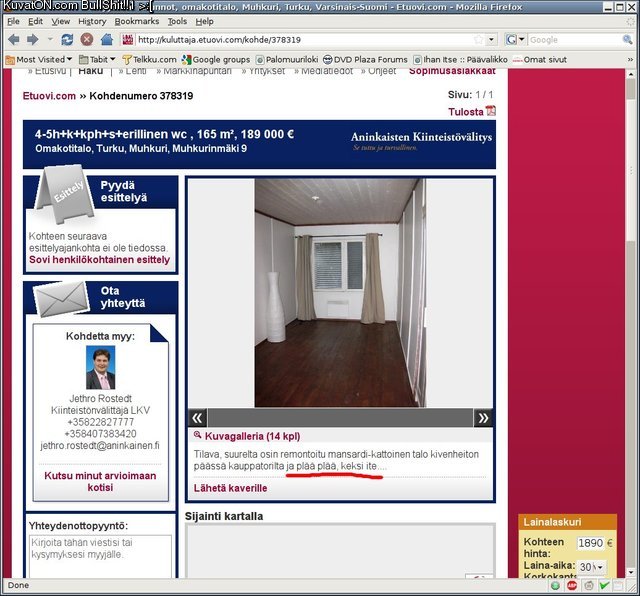The image size is (640, 596).
Task: Go forward with the Forward arrow button
Action: (x=33, y=40)
